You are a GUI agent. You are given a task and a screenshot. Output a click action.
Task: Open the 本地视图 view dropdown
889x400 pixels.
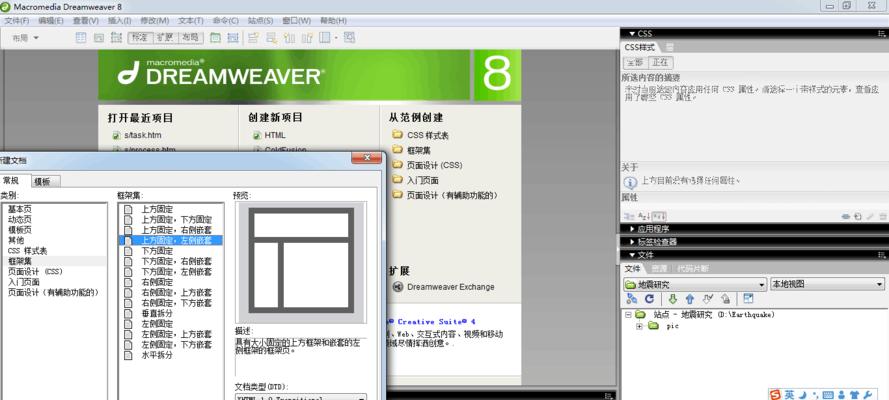(827, 284)
